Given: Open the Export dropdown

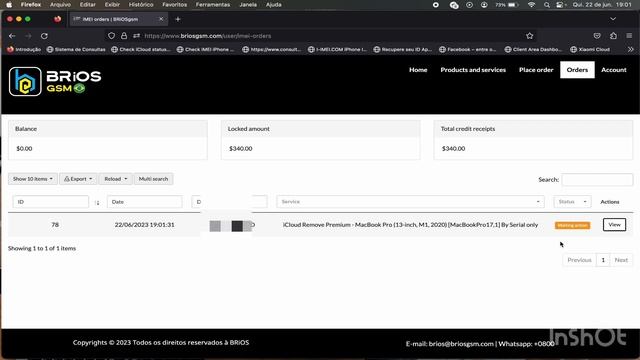Looking at the screenshot, I should (78, 179).
